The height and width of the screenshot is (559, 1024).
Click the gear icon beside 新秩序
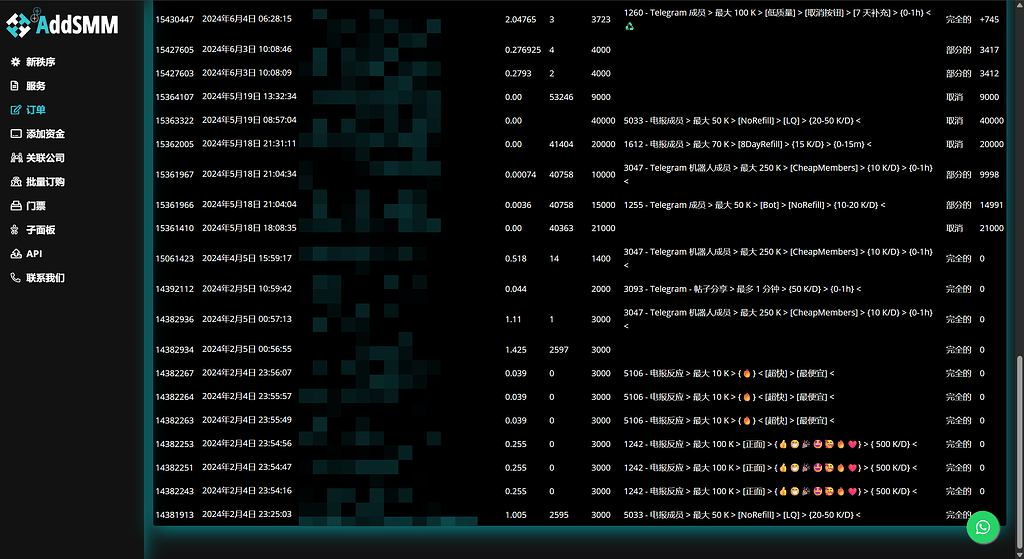pyautogui.click(x=16, y=61)
